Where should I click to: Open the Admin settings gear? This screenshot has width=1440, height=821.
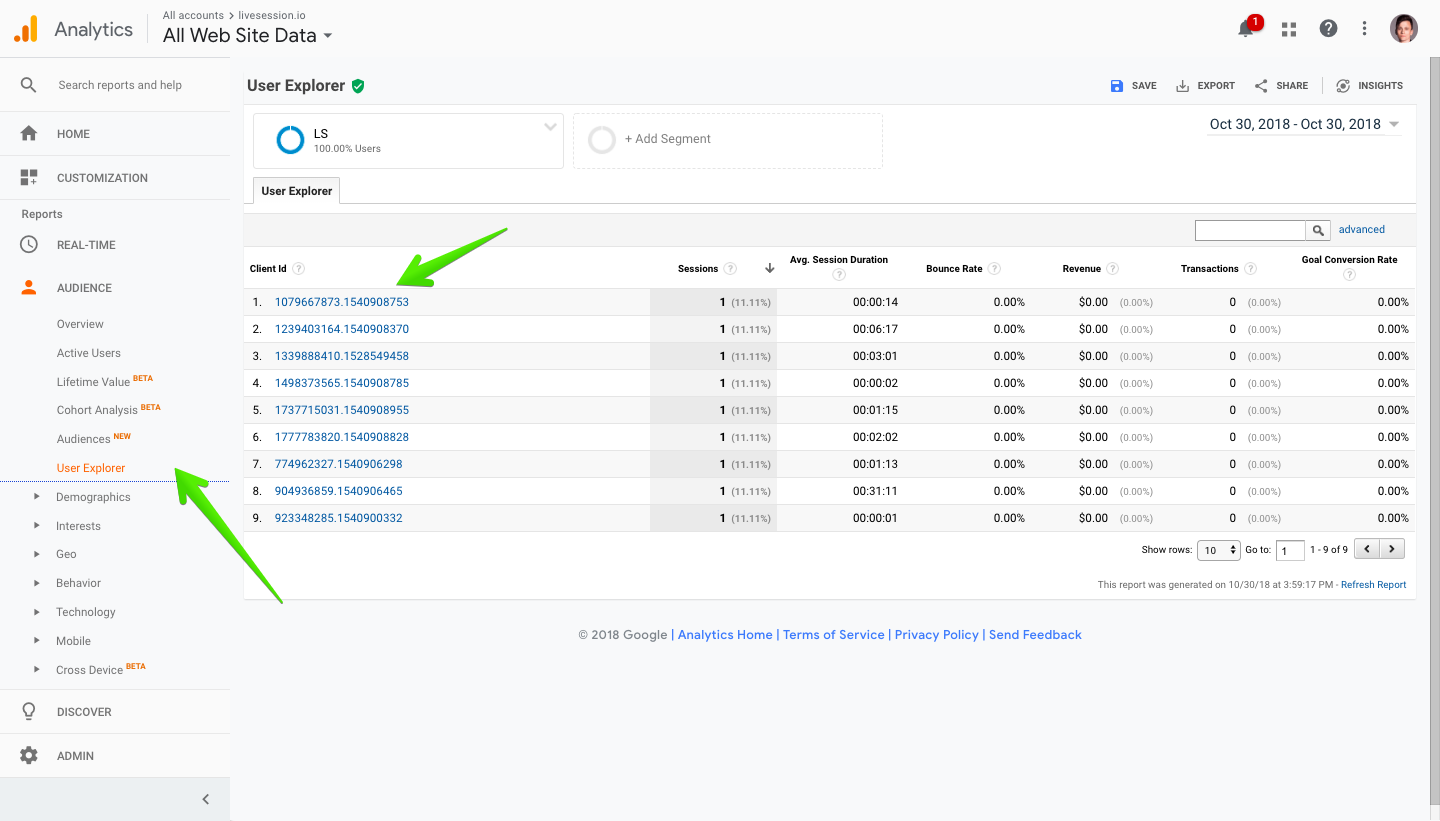pos(30,755)
